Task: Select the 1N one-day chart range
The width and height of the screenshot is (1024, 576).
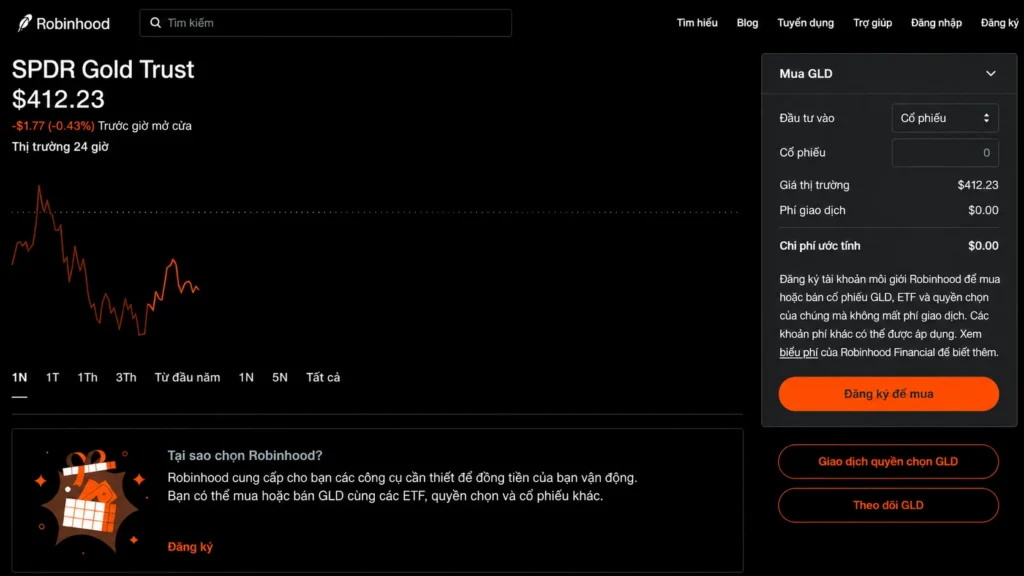Action: [x=20, y=377]
